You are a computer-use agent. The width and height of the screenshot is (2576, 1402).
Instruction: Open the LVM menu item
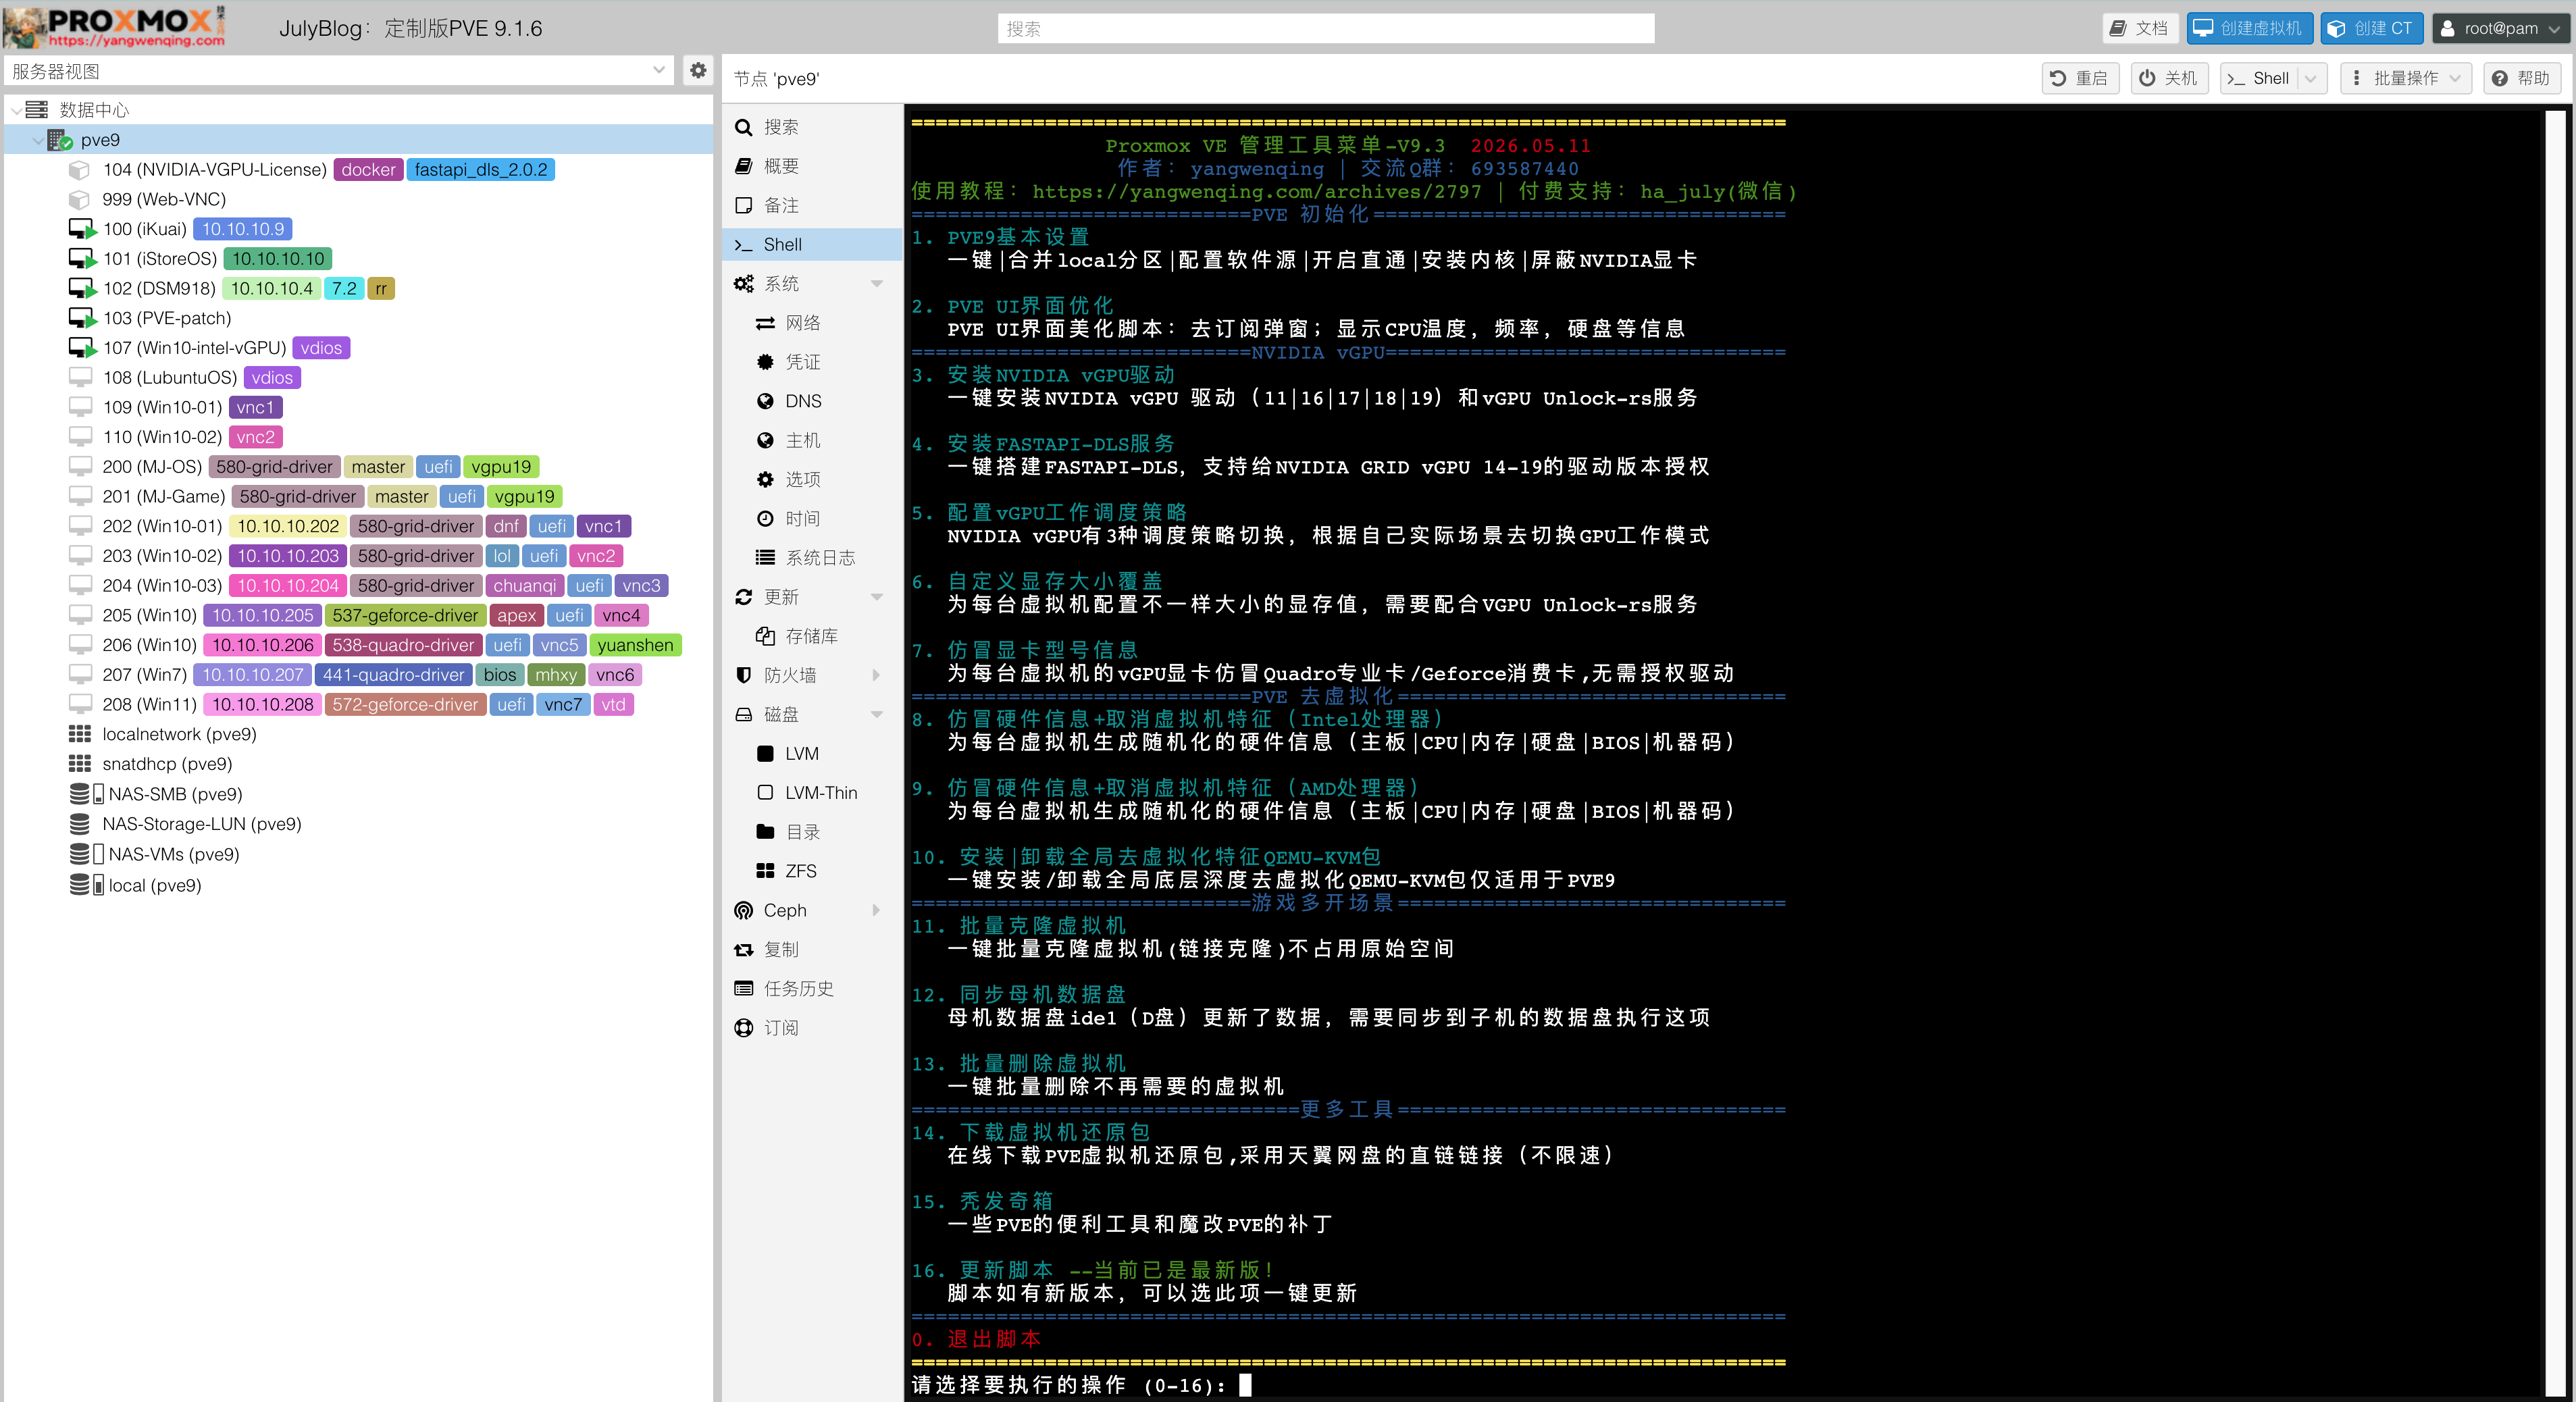[x=812, y=754]
